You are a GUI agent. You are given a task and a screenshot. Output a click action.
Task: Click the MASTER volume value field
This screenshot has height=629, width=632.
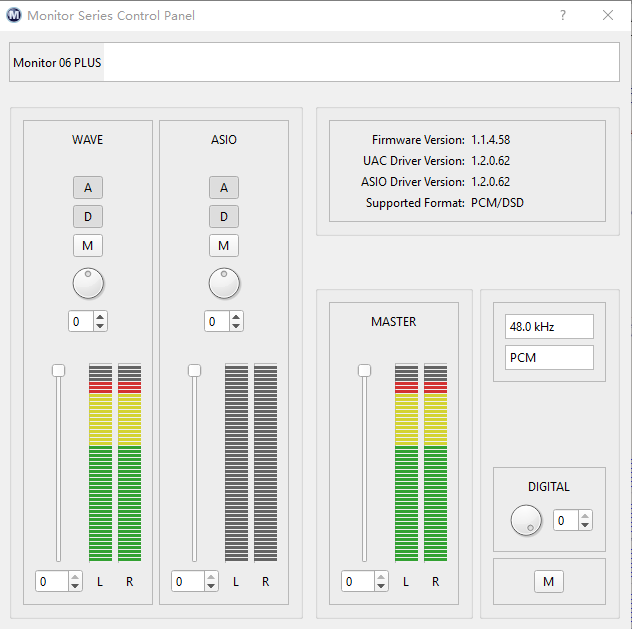point(354,581)
